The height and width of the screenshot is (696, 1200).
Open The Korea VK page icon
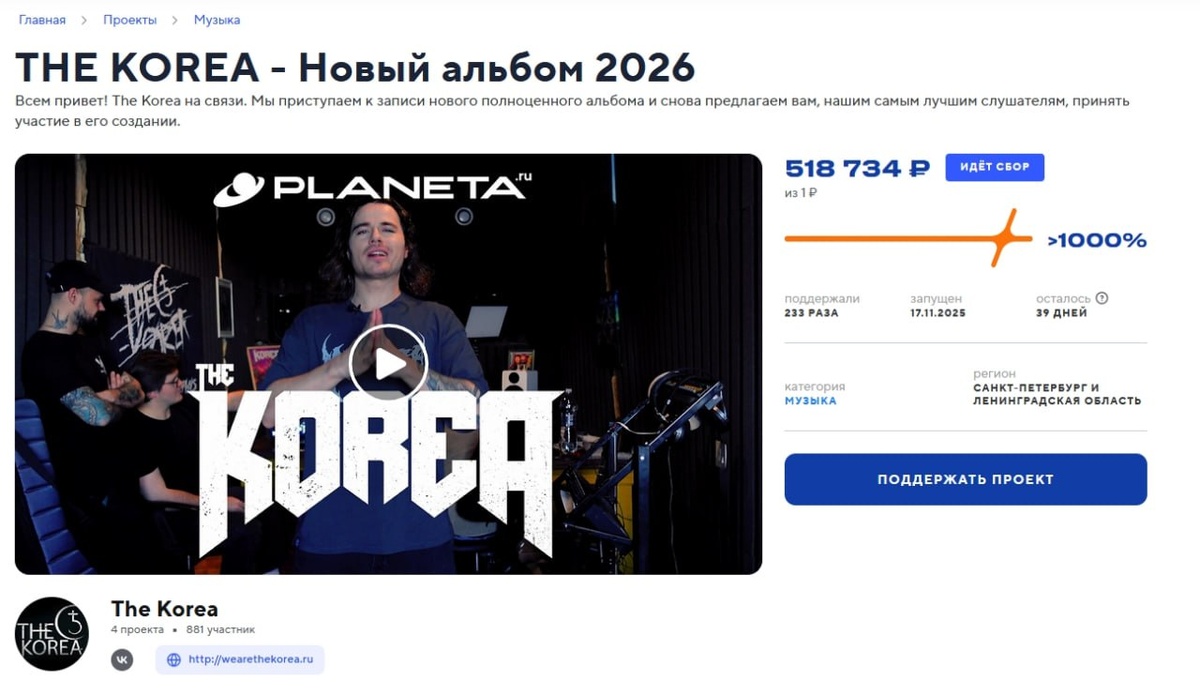[122, 660]
